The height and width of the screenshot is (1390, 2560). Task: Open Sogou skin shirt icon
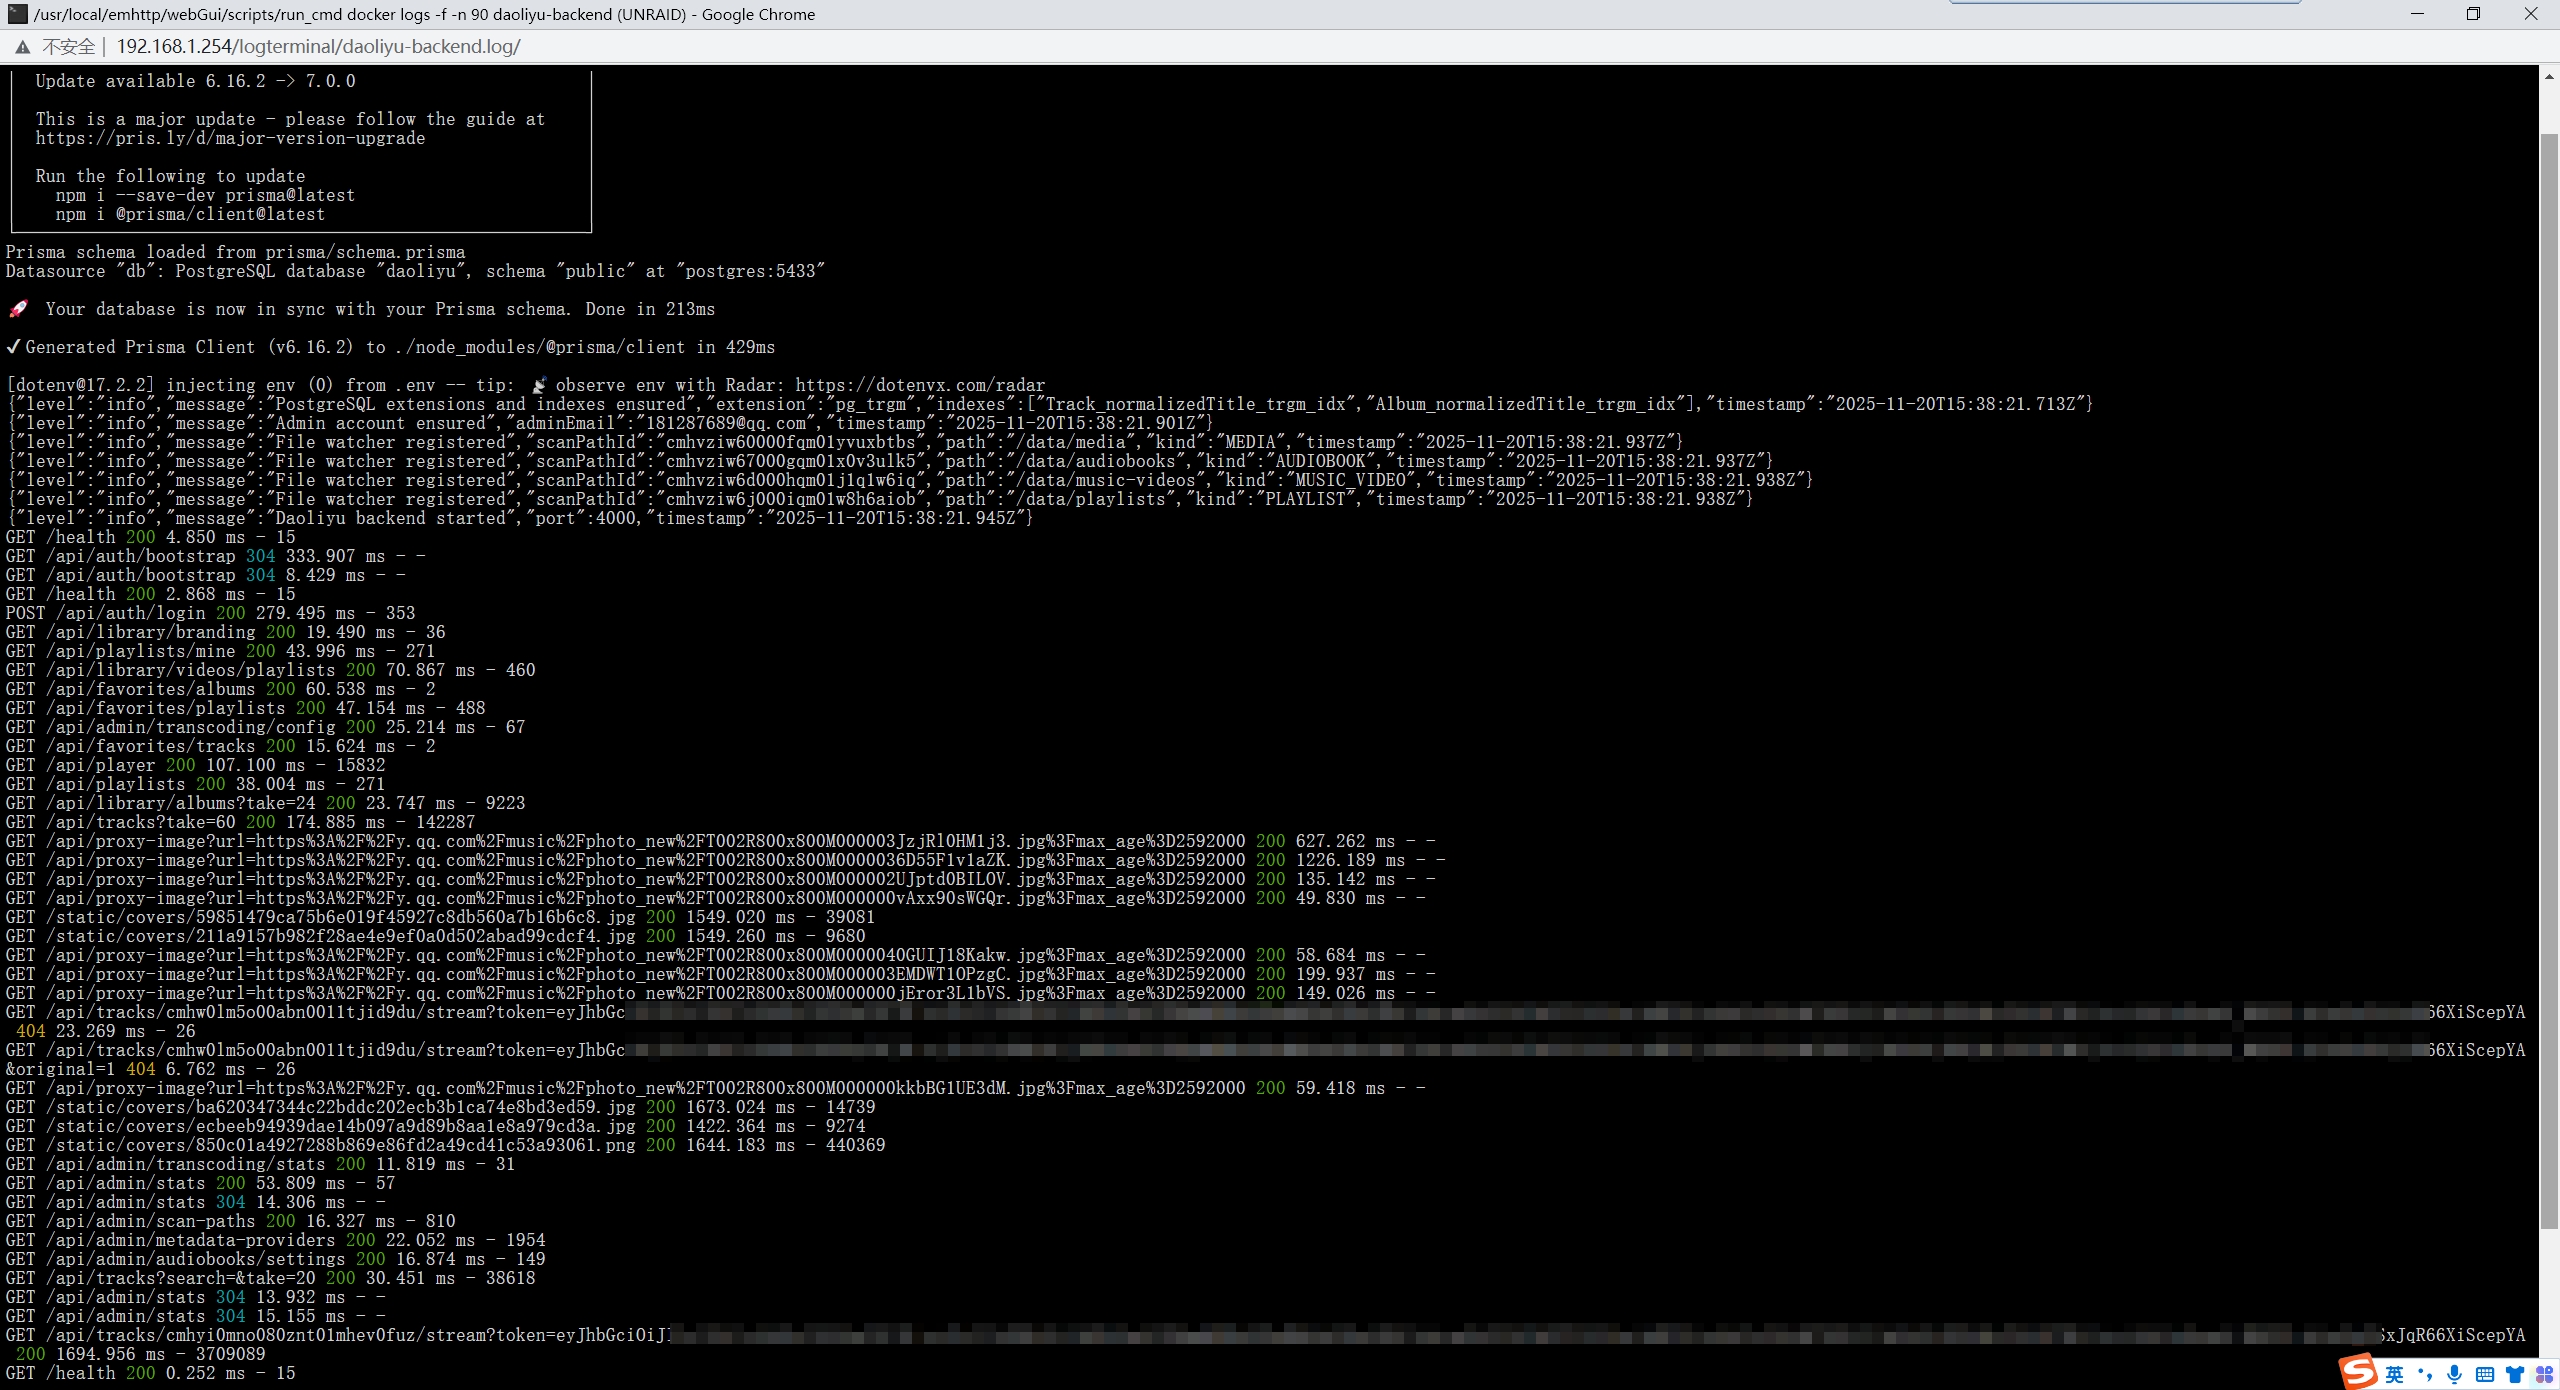point(2514,1374)
